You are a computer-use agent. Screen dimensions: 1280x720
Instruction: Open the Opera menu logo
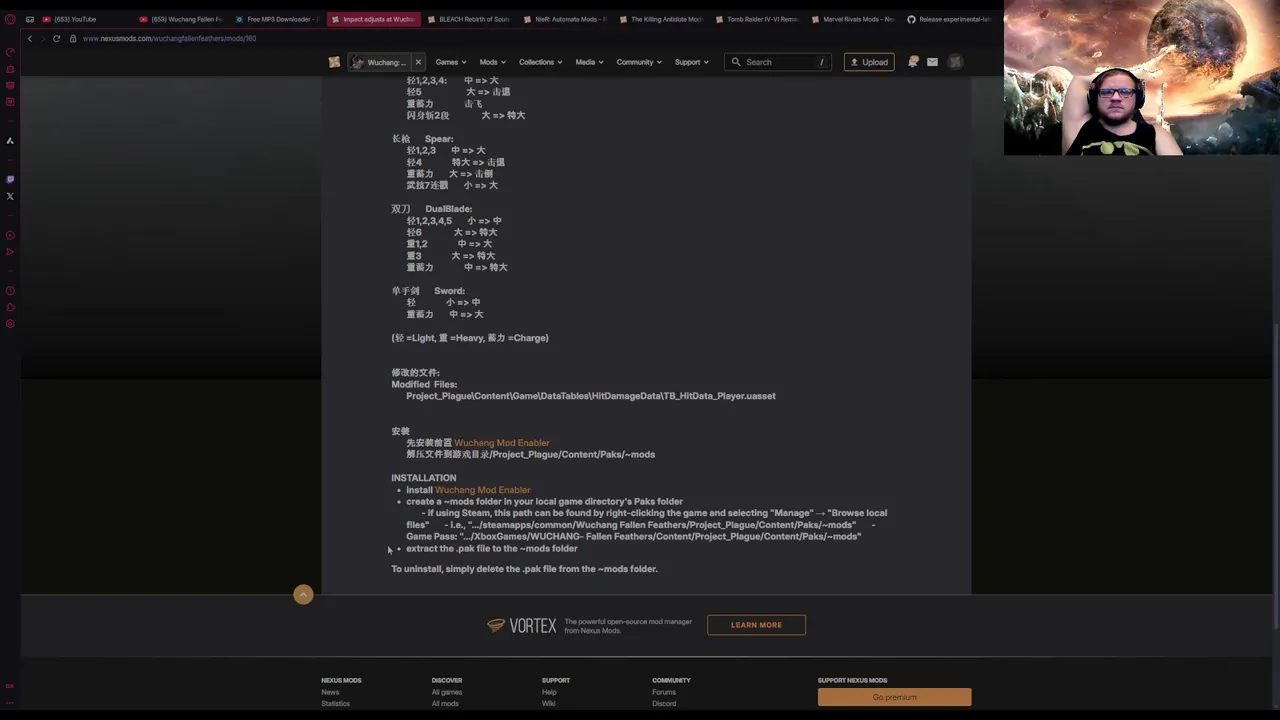click(x=10, y=19)
